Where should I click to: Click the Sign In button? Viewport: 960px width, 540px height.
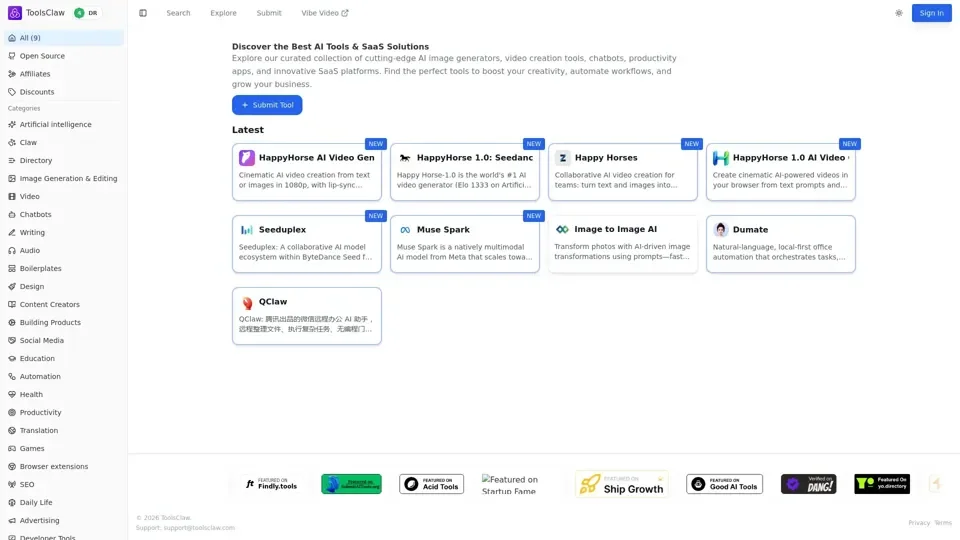pyautogui.click(x=931, y=13)
